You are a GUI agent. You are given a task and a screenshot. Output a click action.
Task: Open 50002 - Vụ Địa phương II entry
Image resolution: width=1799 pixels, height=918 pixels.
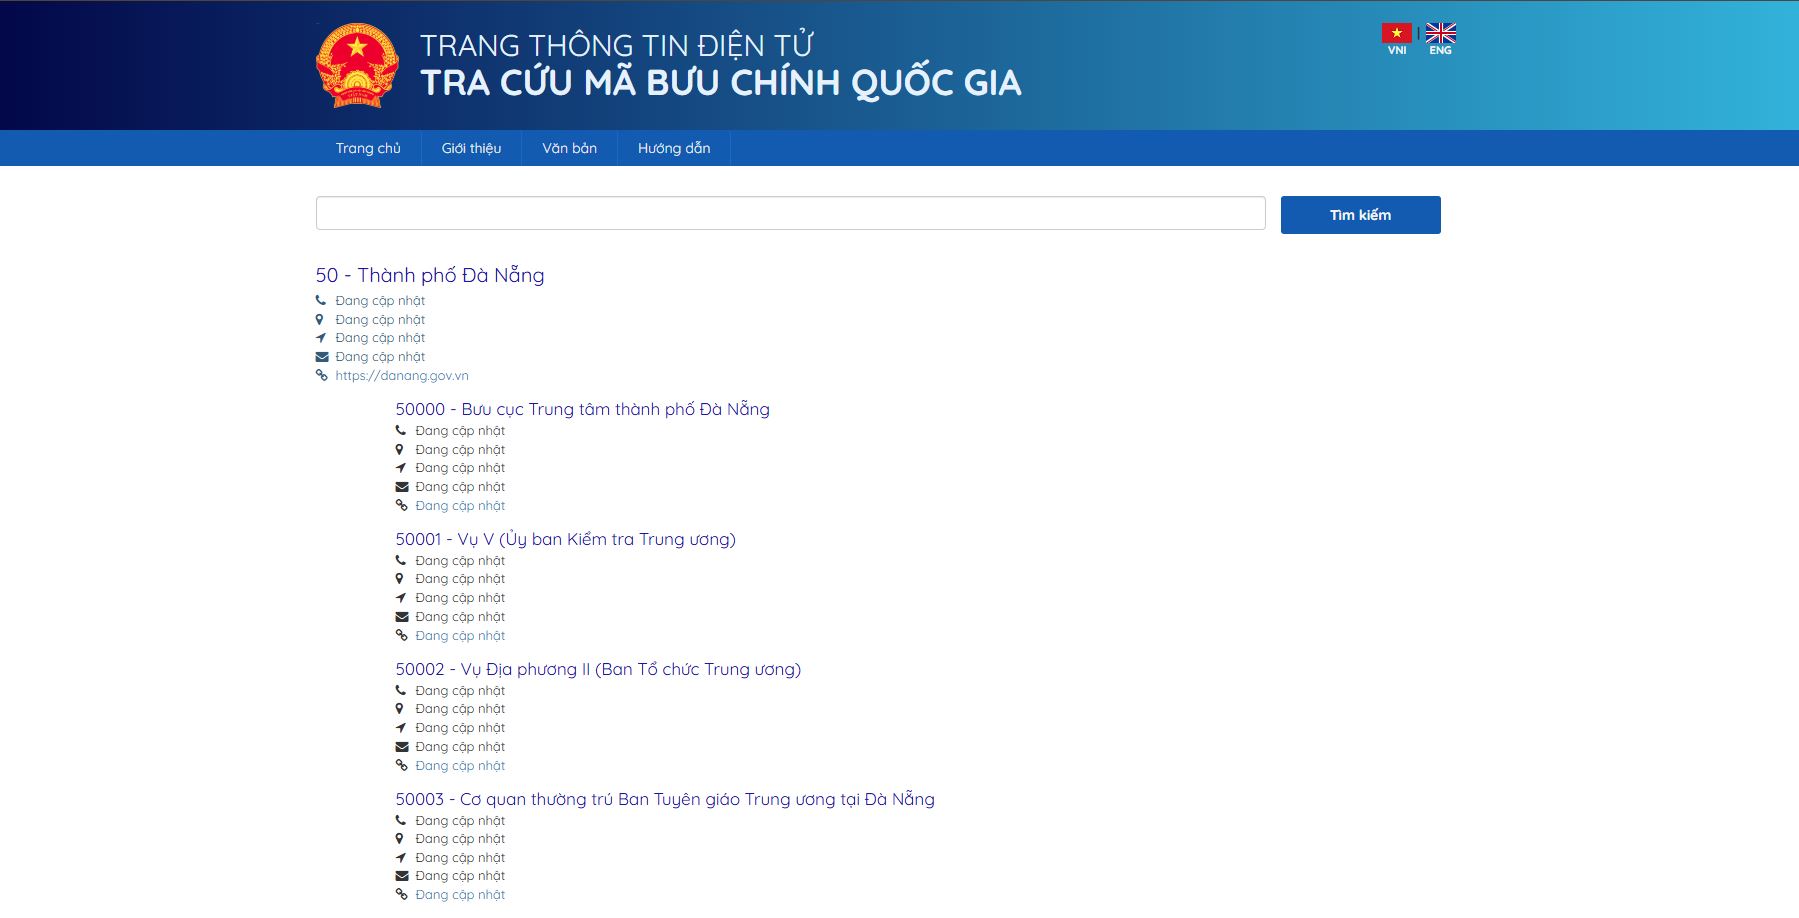598,669
